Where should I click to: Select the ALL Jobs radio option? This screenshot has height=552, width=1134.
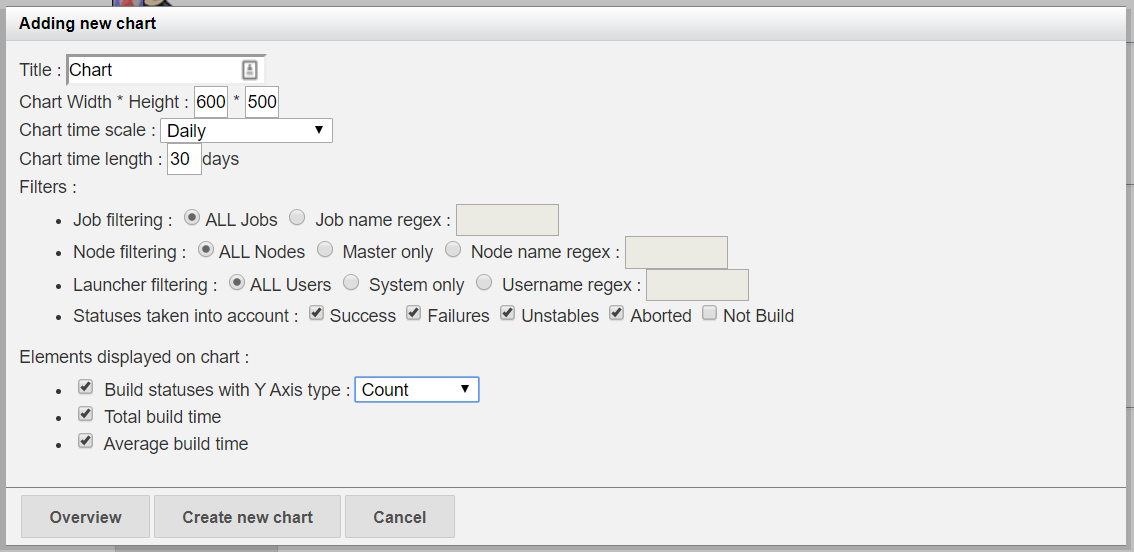coord(192,217)
